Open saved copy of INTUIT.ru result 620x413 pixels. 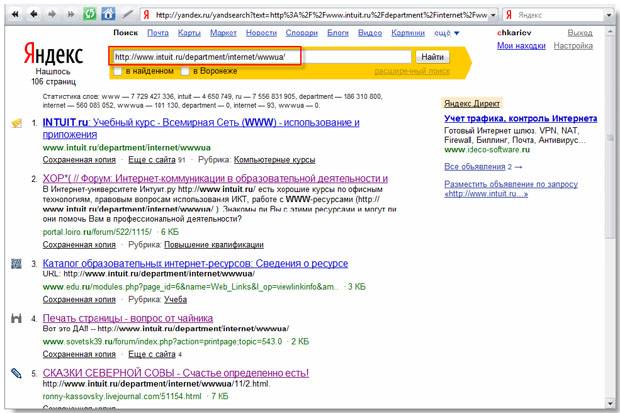click(x=79, y=160)
